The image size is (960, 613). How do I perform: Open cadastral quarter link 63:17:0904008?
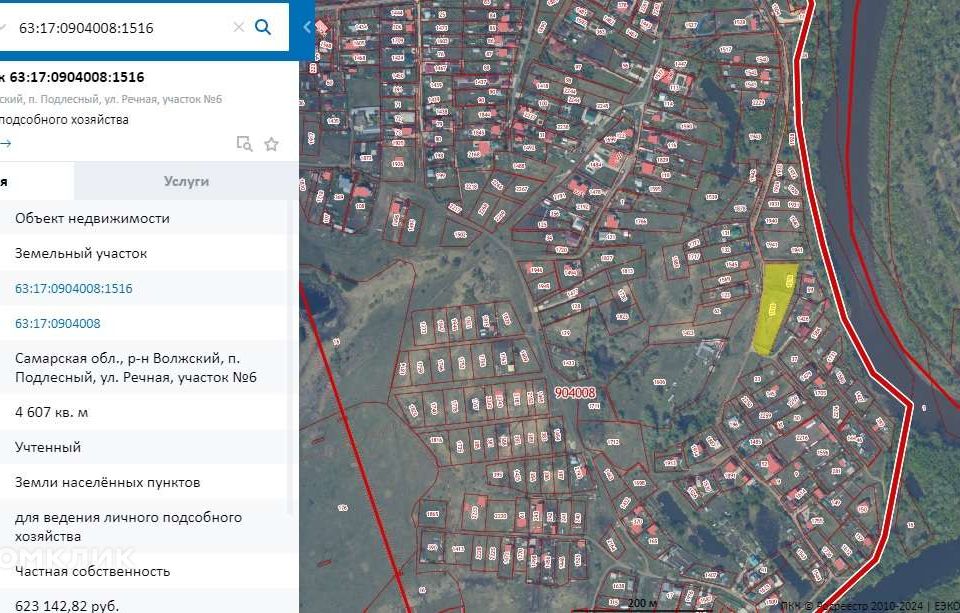58,323
